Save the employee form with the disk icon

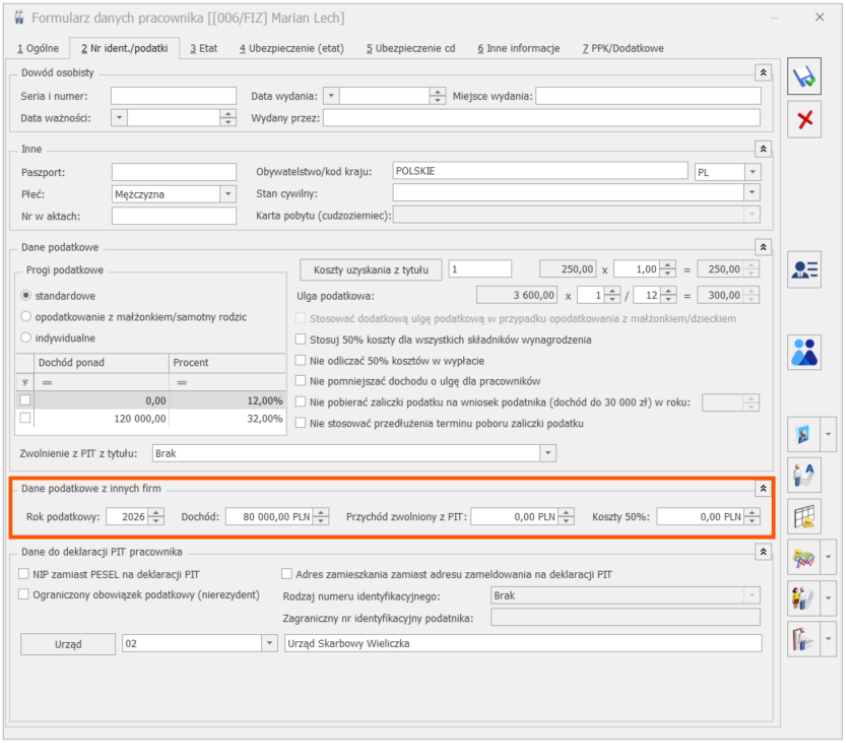tap(804, 77)
